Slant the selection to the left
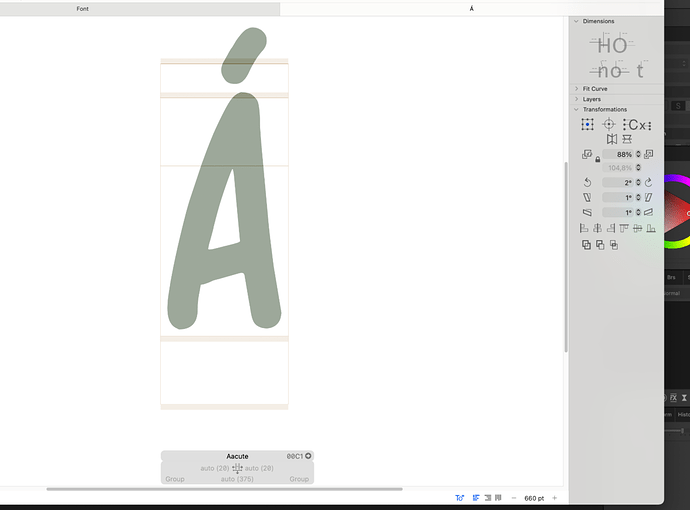The width and height of the screenshot is (690, 510). pos(587,197)
